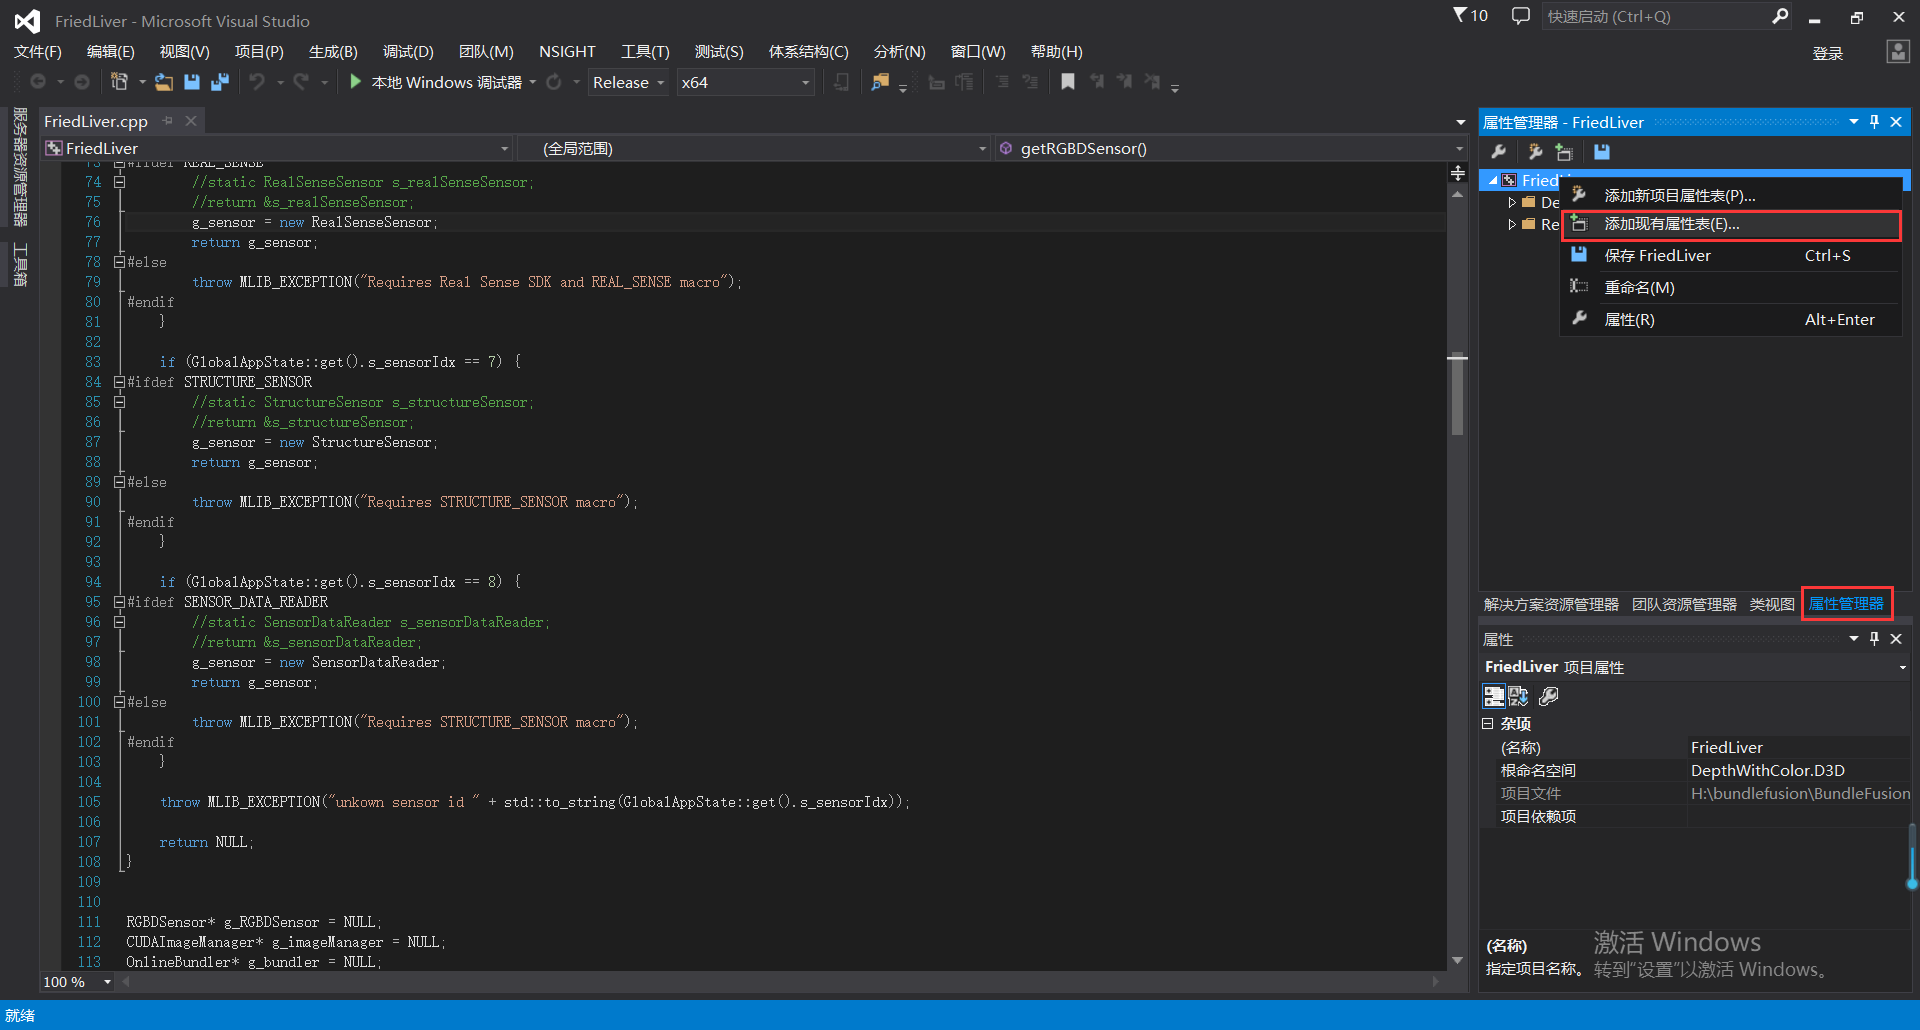Click the Open File folder icon

164,82
